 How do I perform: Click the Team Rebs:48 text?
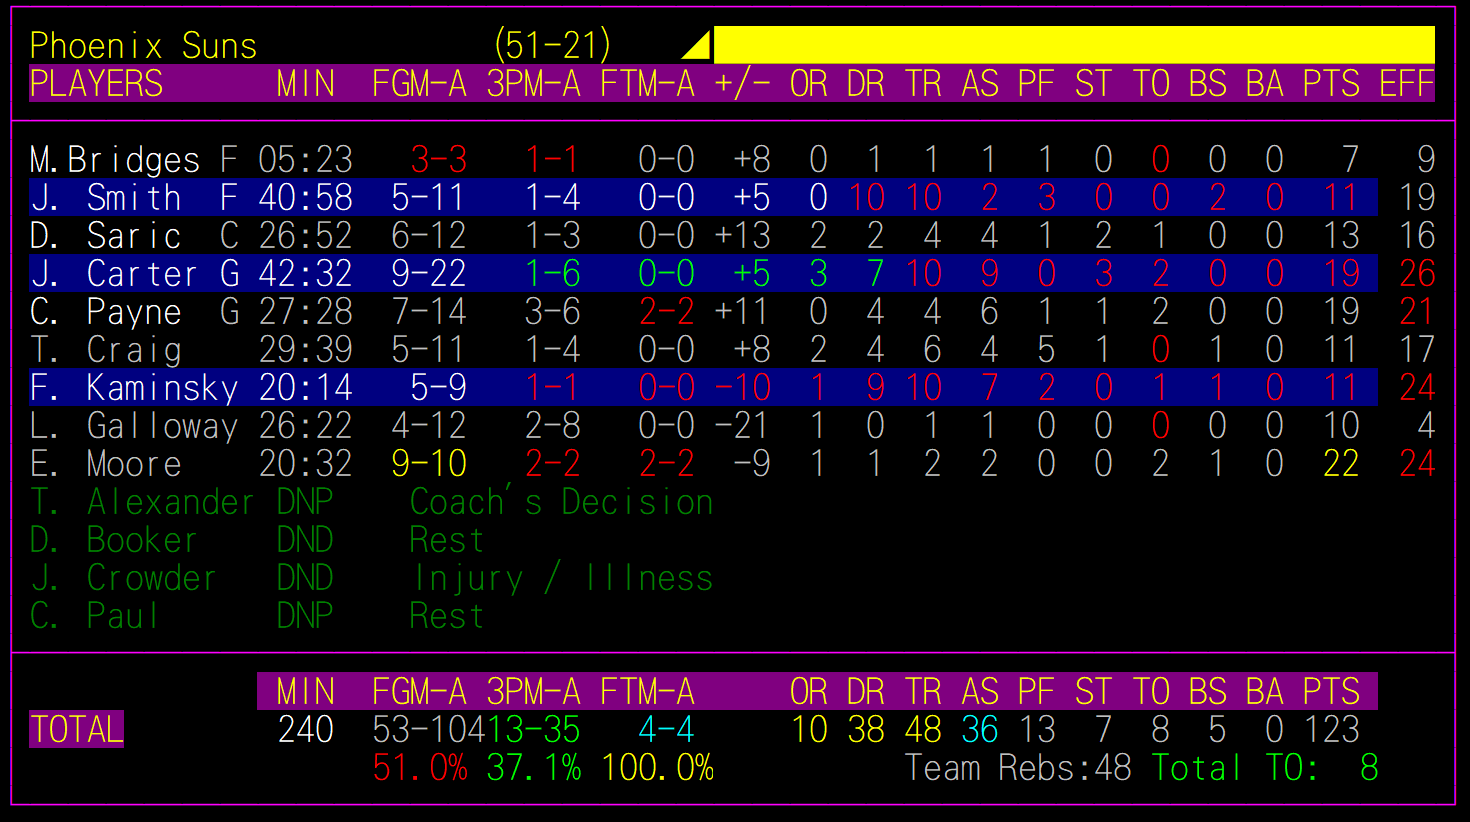click(x=1018, y=768)
